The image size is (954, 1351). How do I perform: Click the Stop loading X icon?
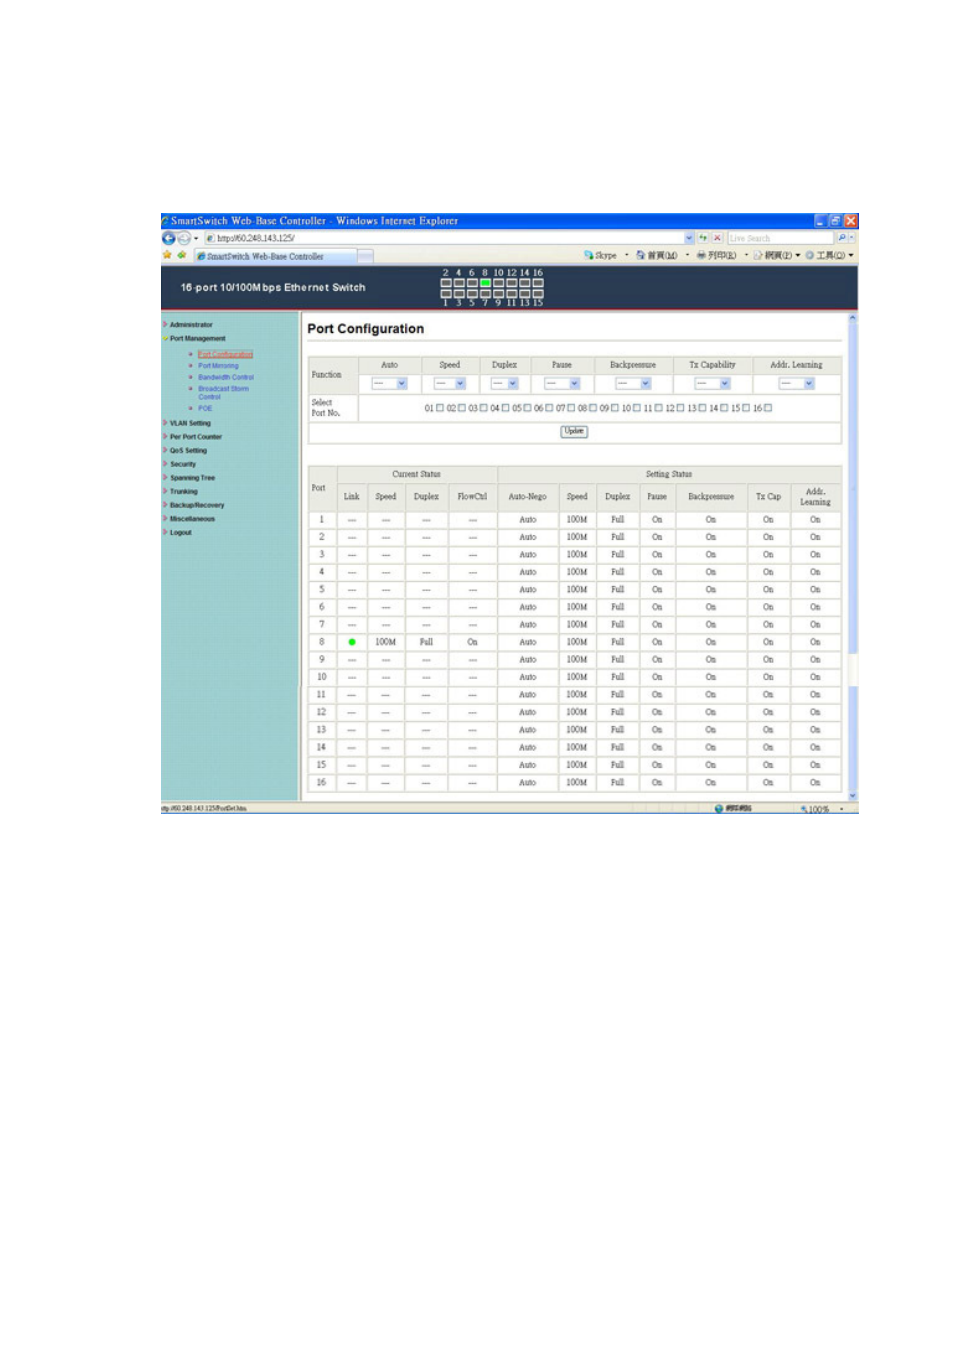pos(717,238)
